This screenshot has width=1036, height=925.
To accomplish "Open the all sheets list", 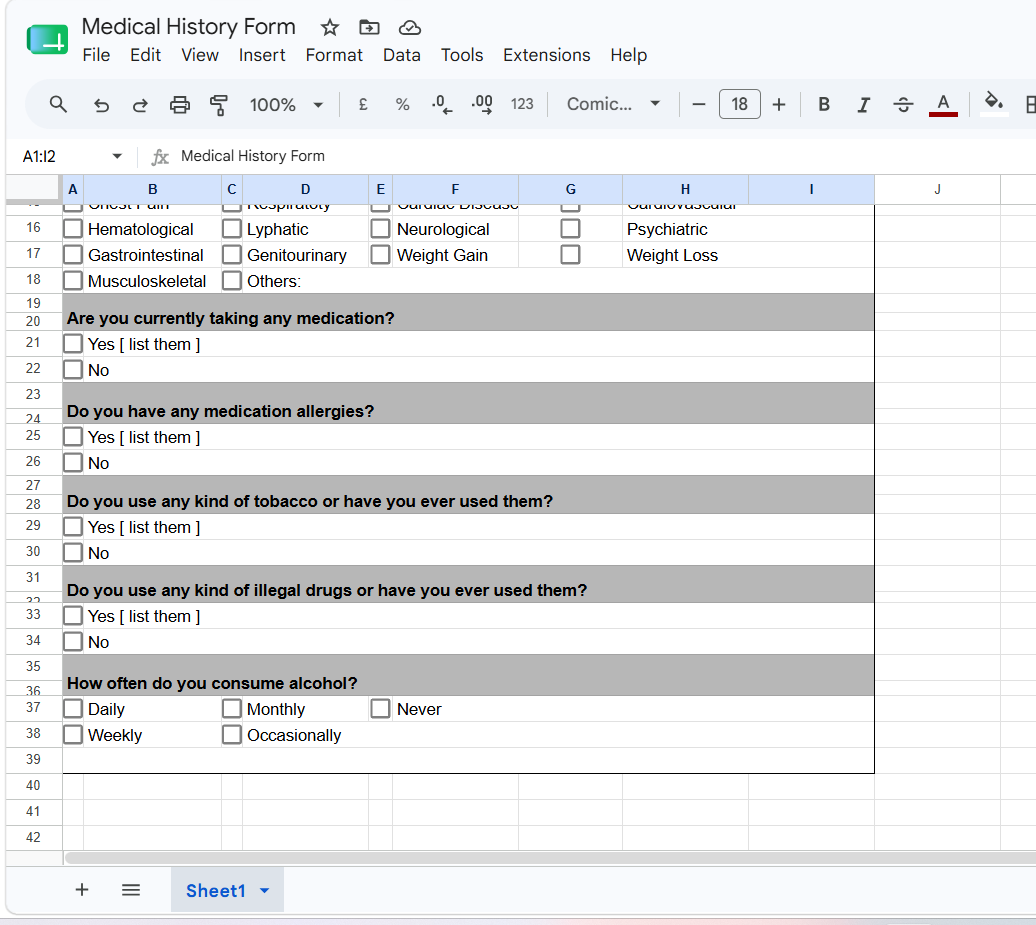I will click(x=131, y=890).
